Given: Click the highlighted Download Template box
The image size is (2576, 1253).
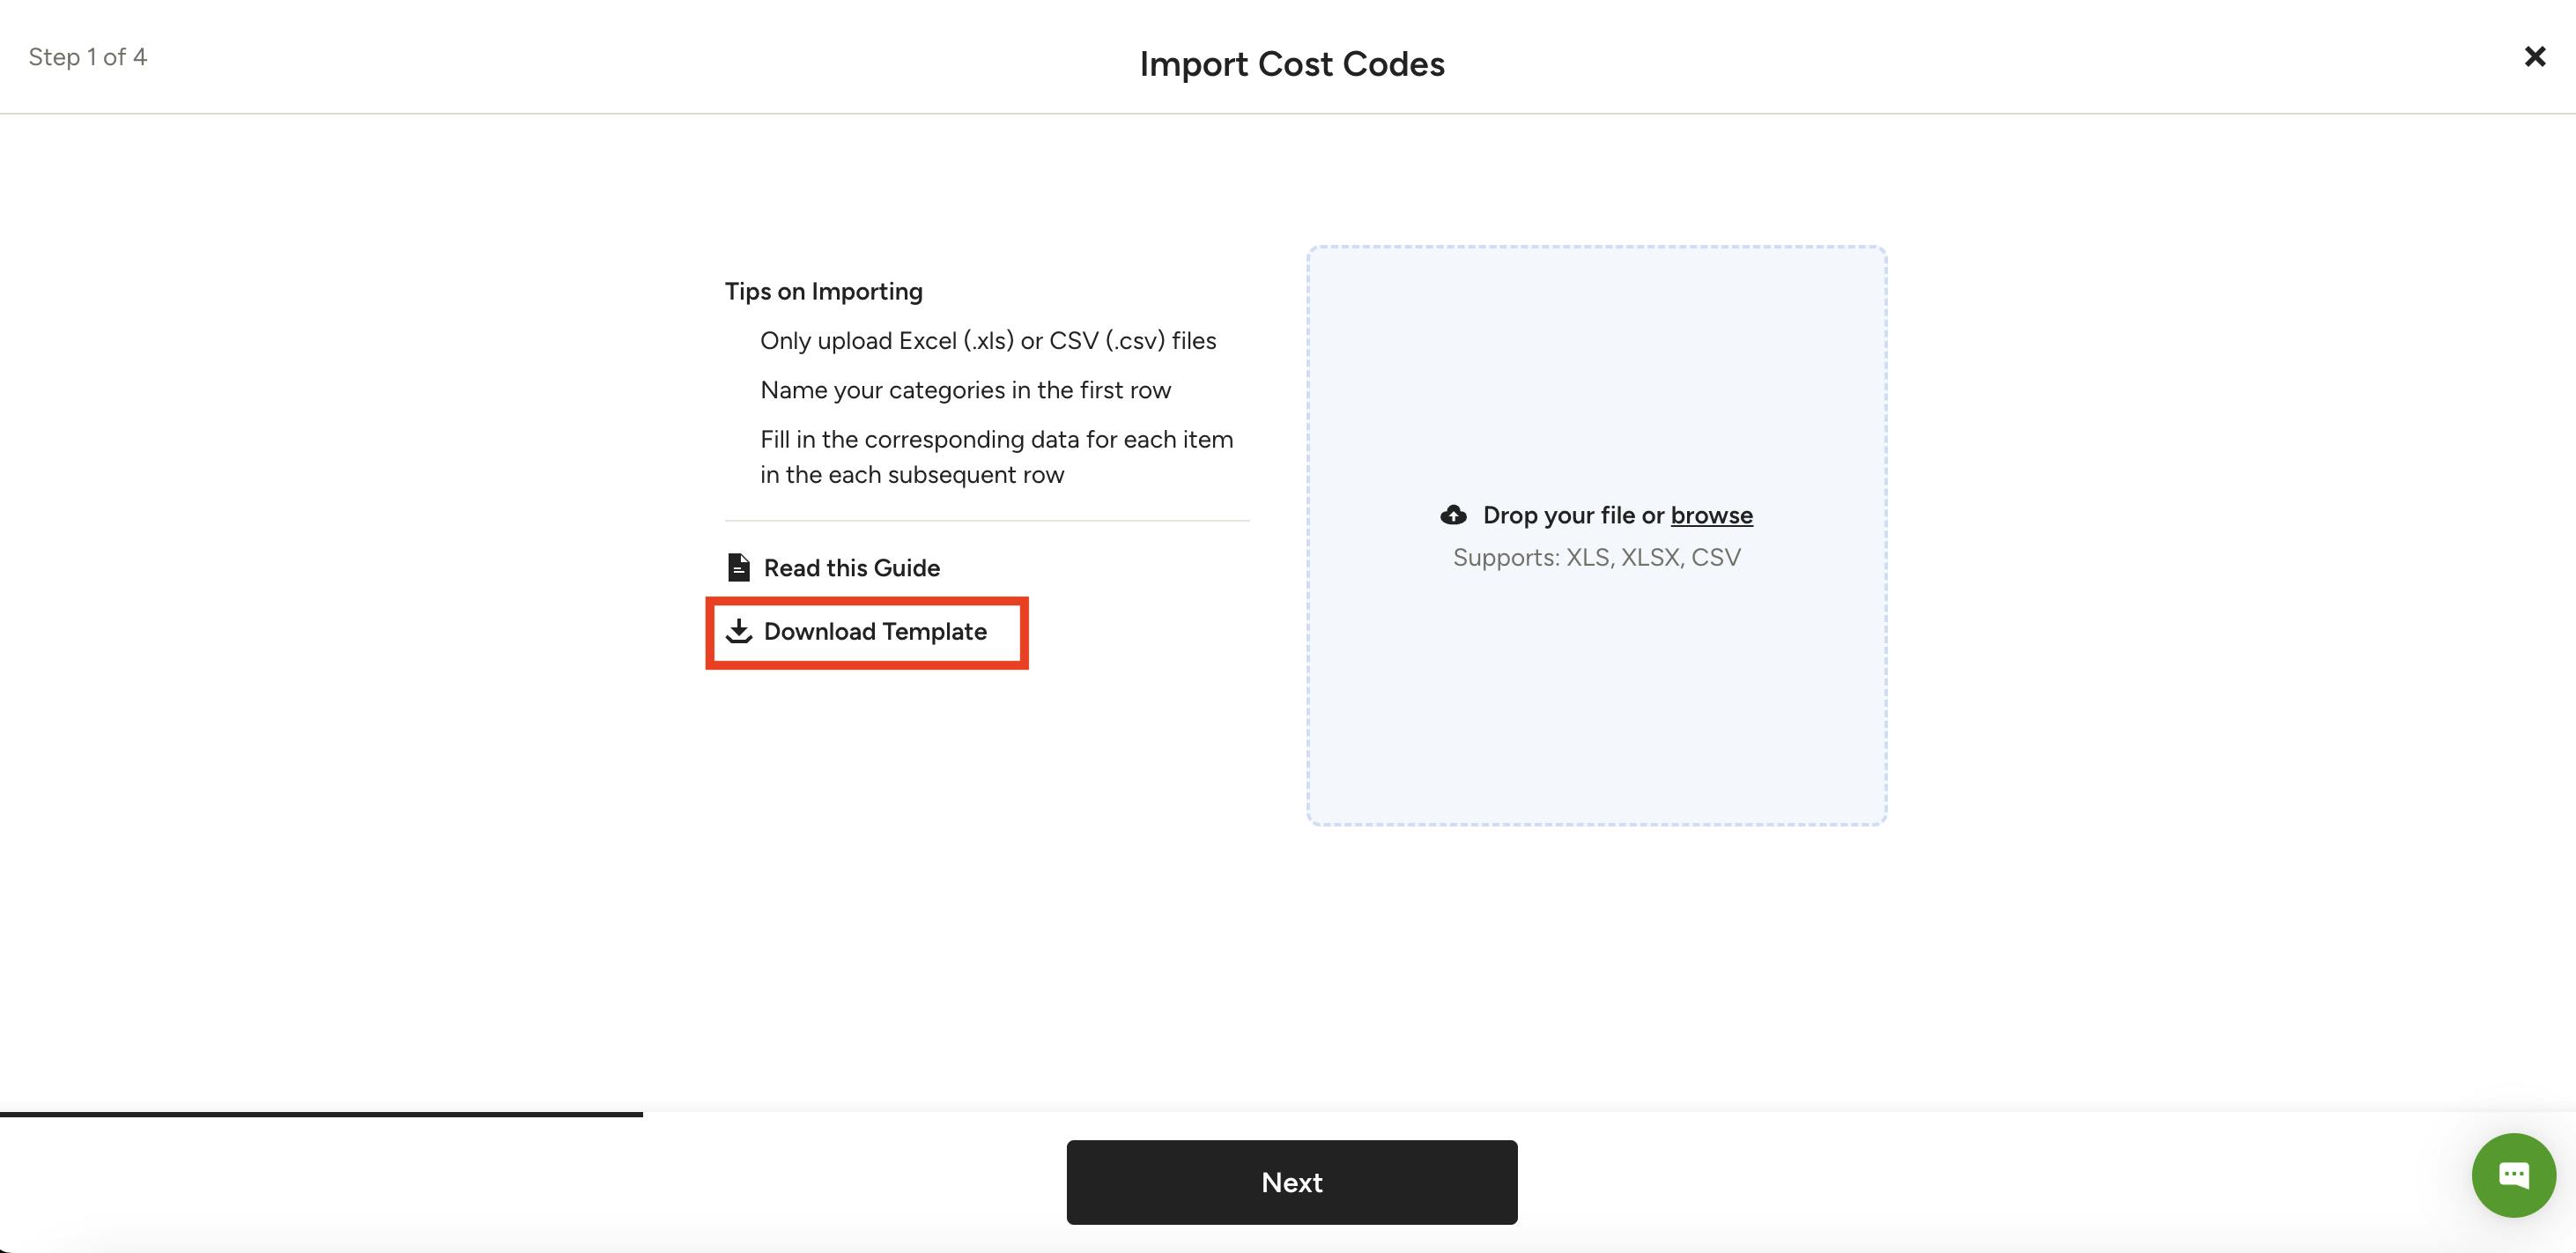Looking at the screenshot, I should tap(866, 632).
